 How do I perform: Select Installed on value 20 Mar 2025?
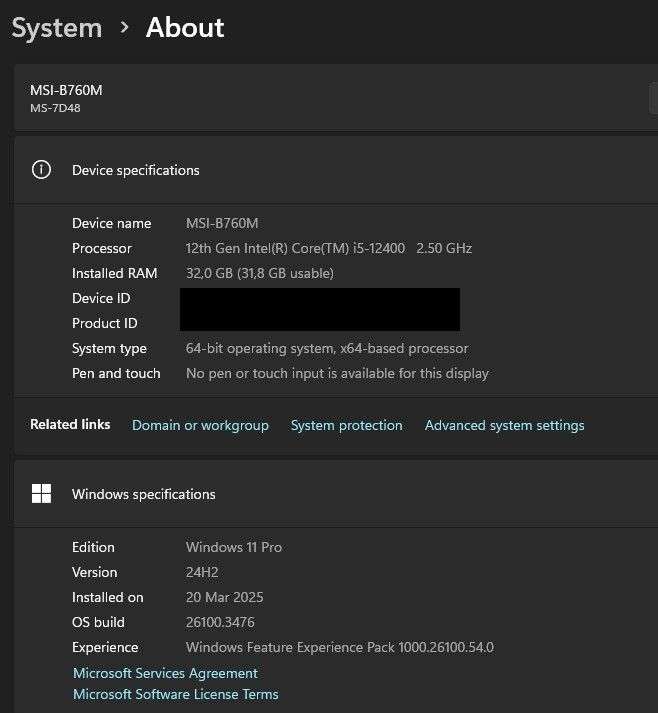(x=225, y=597)
